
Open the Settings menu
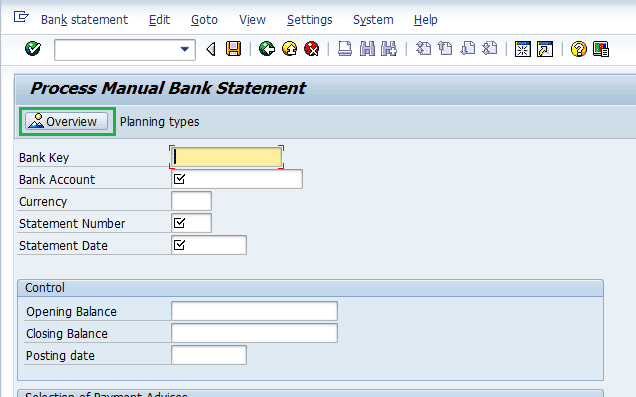pos(309,20)
